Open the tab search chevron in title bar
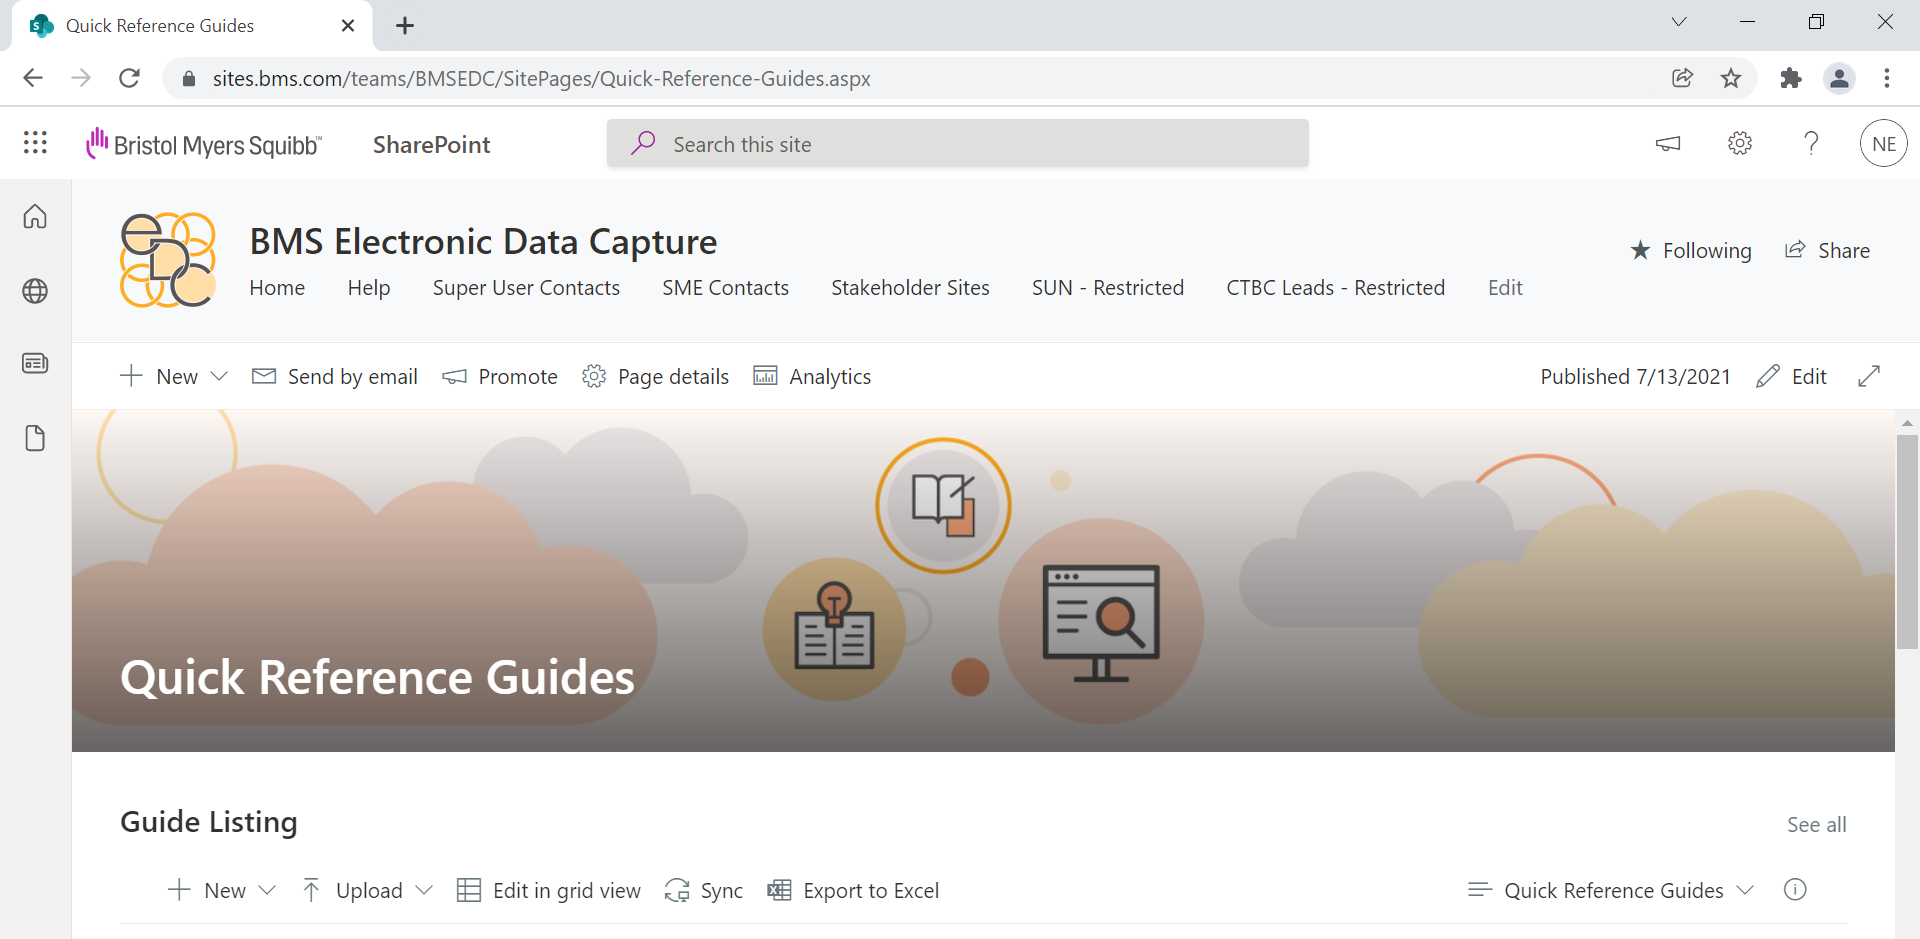Screen dimensions: 1920x939 pyautogui.click(x=1679, y=22)
